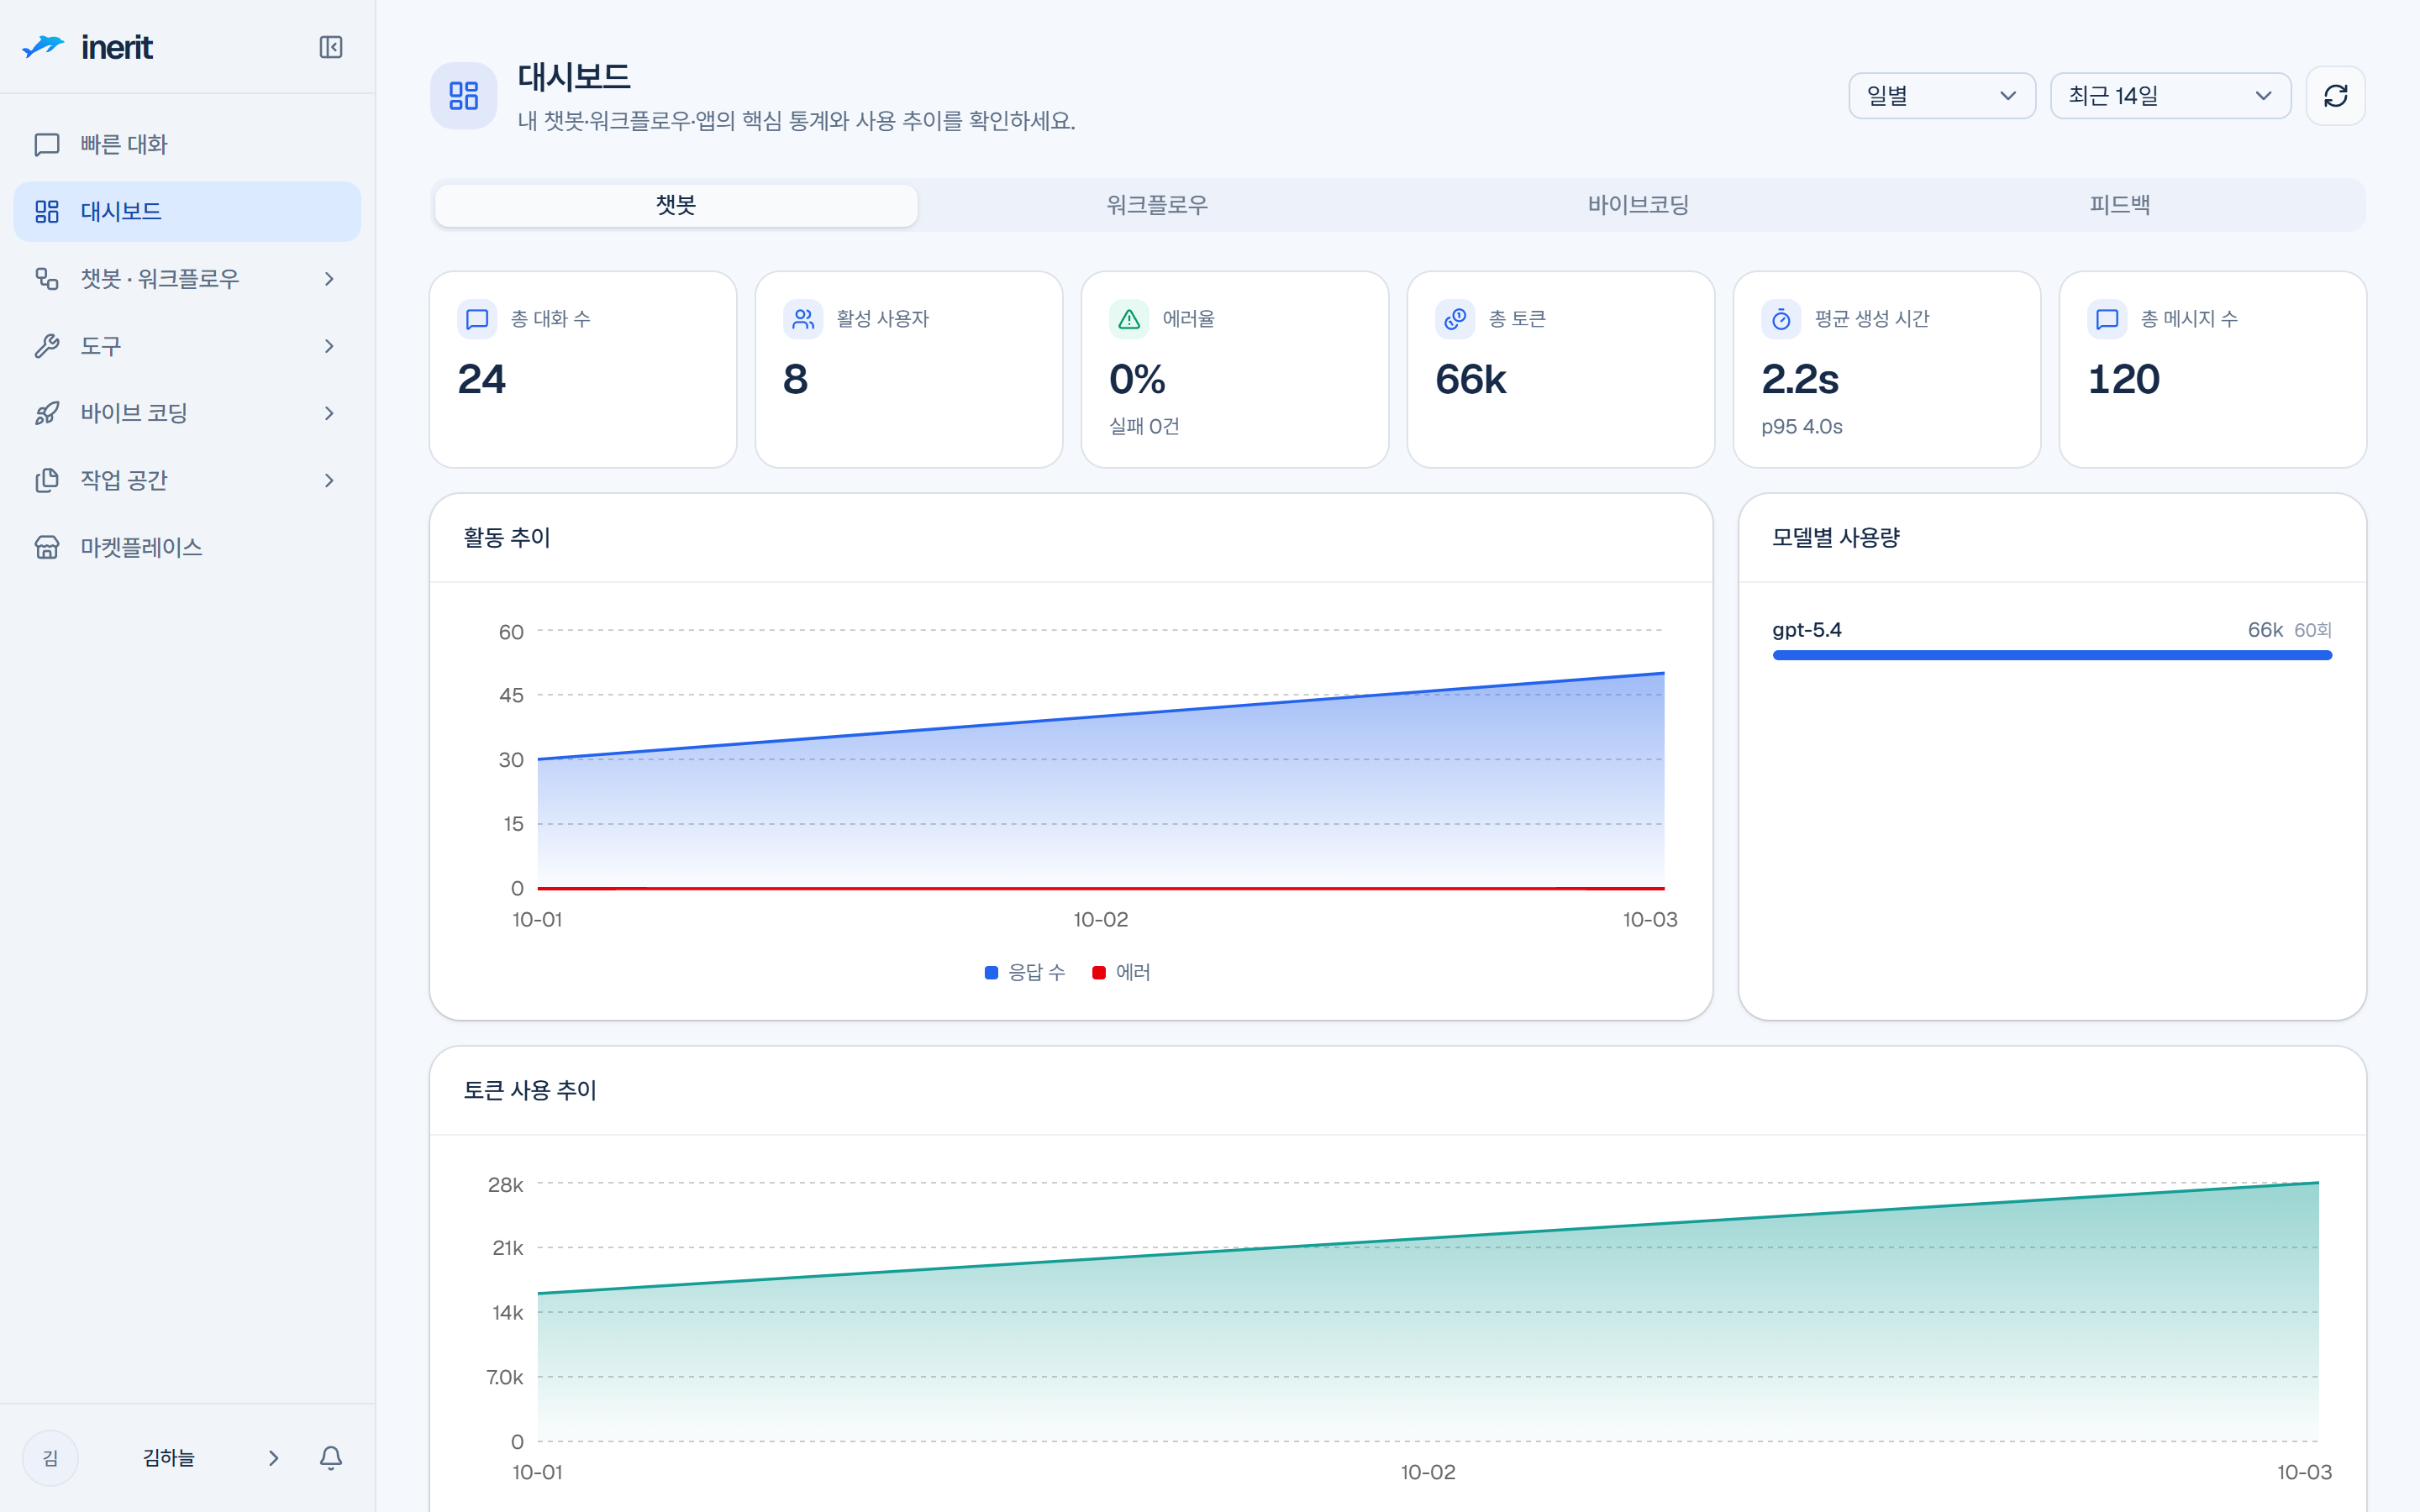Click the 총 대화 수 chat icon
Image resolution: width=2420 pixels, height=1512 pixels.
477,319
